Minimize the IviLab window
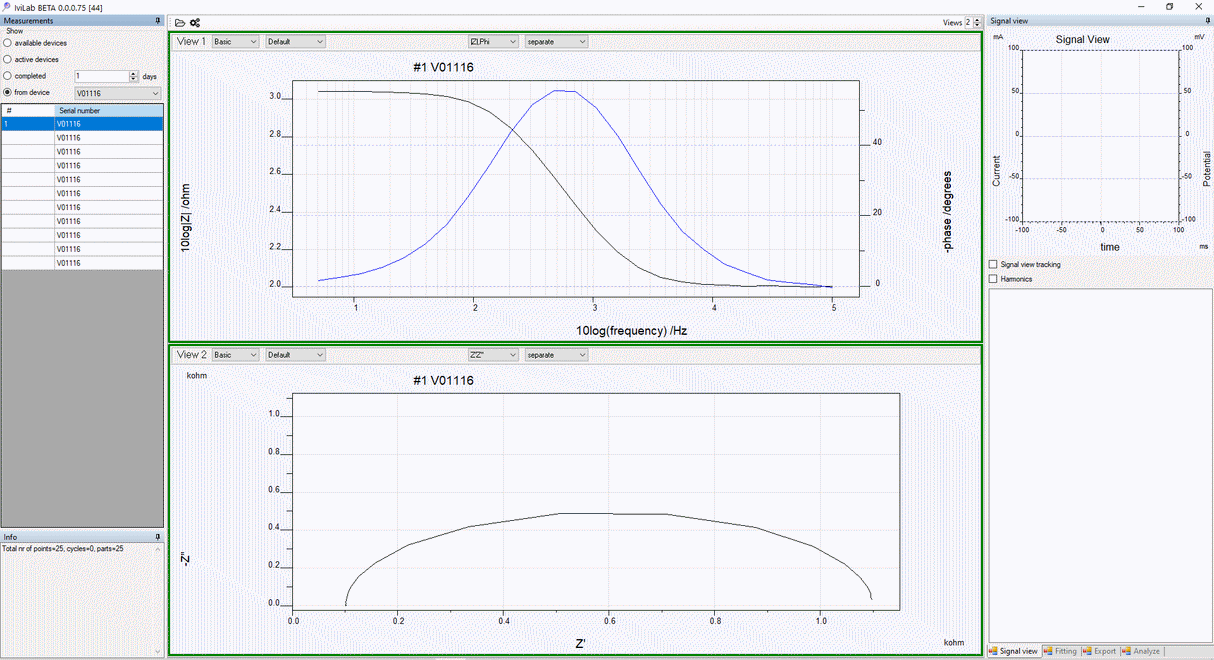 click(1140, 7)
